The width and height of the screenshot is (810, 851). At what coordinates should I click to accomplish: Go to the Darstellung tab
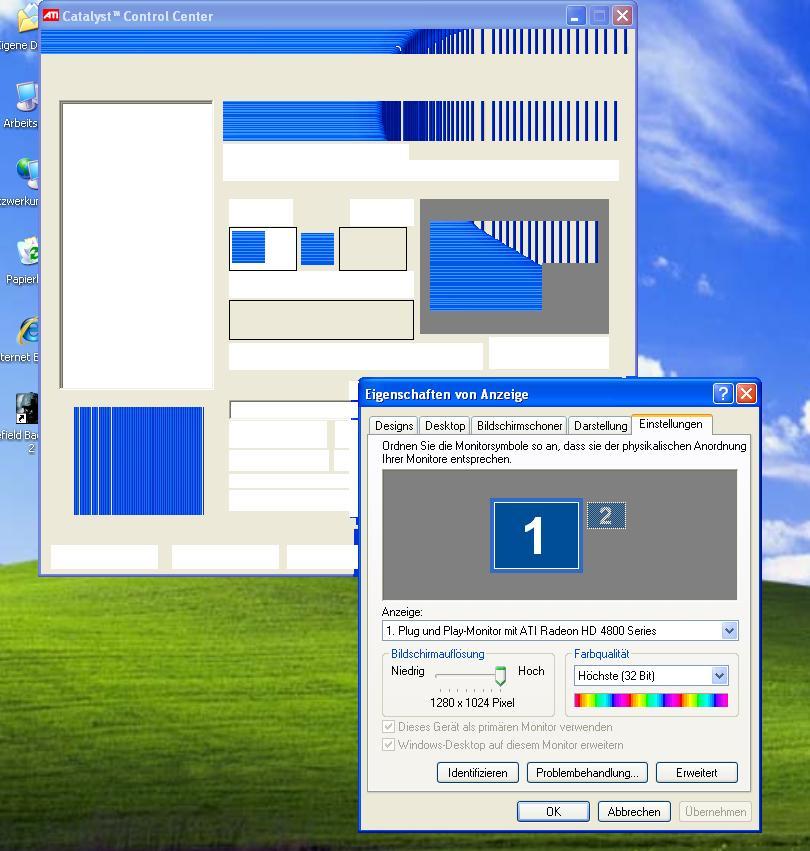tap(600, 426)
